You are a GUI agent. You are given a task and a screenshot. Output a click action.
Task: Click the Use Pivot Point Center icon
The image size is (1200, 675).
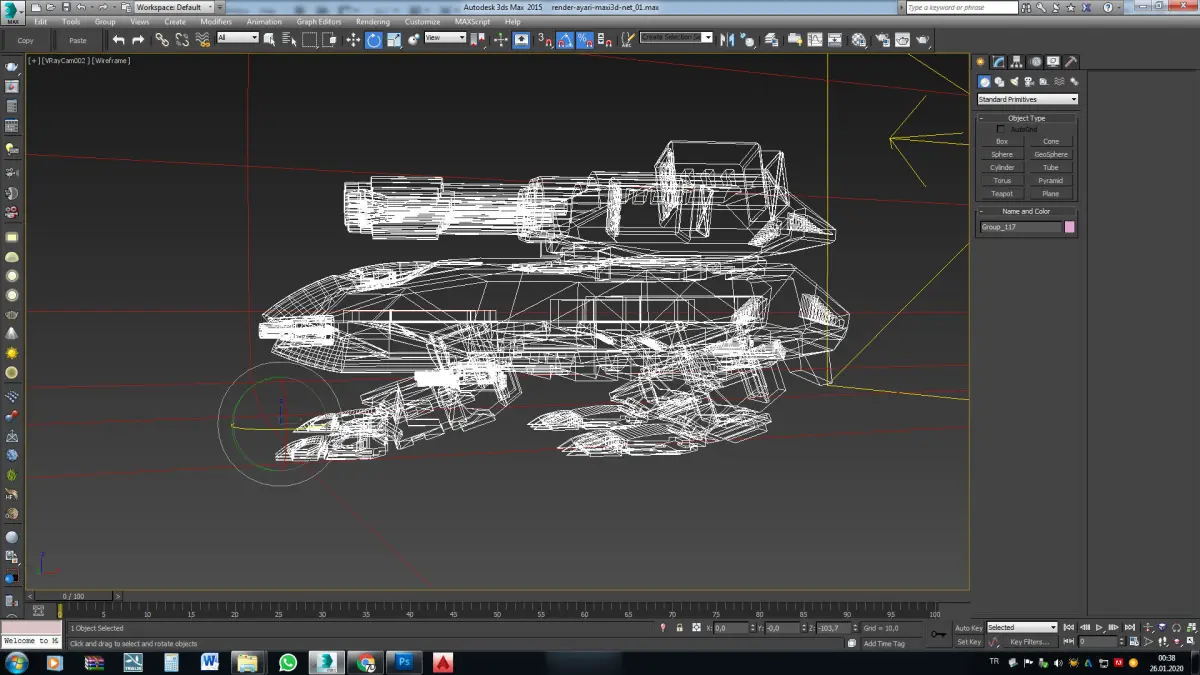point(478,40)
